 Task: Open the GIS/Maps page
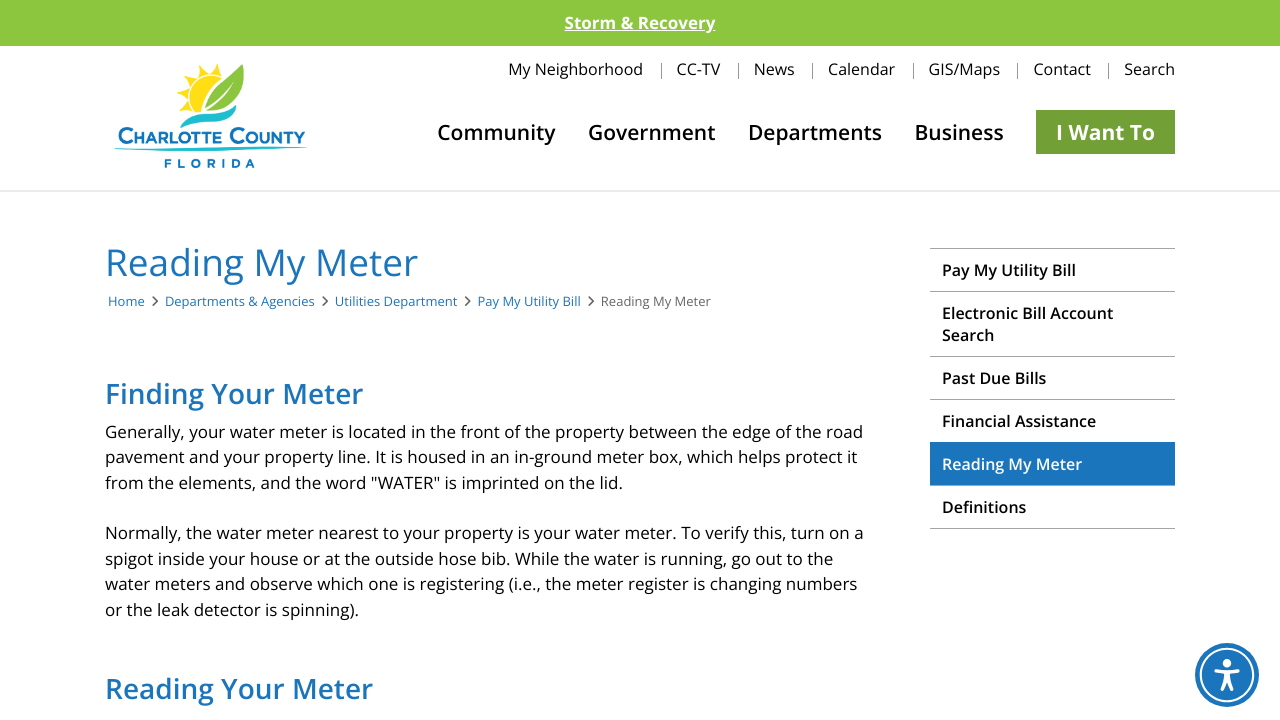coord(963,69)
